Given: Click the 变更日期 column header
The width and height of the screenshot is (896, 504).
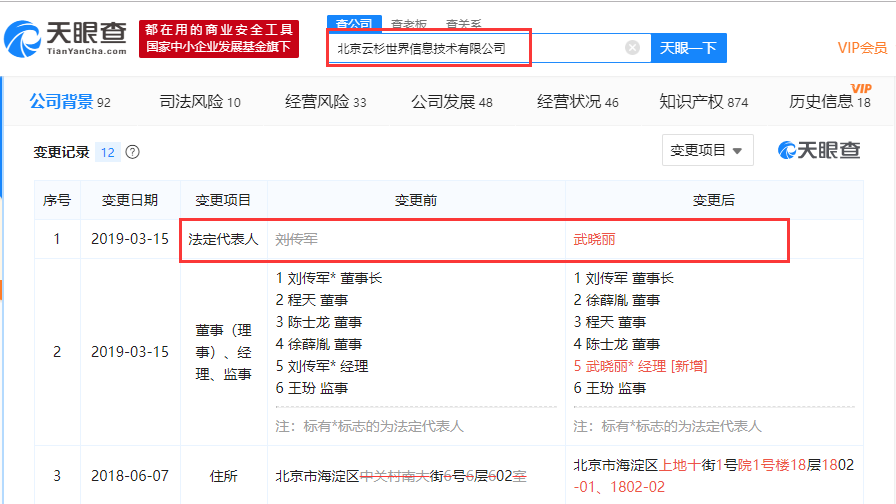Looking at the screenshot, I should (x=130, y=200).
